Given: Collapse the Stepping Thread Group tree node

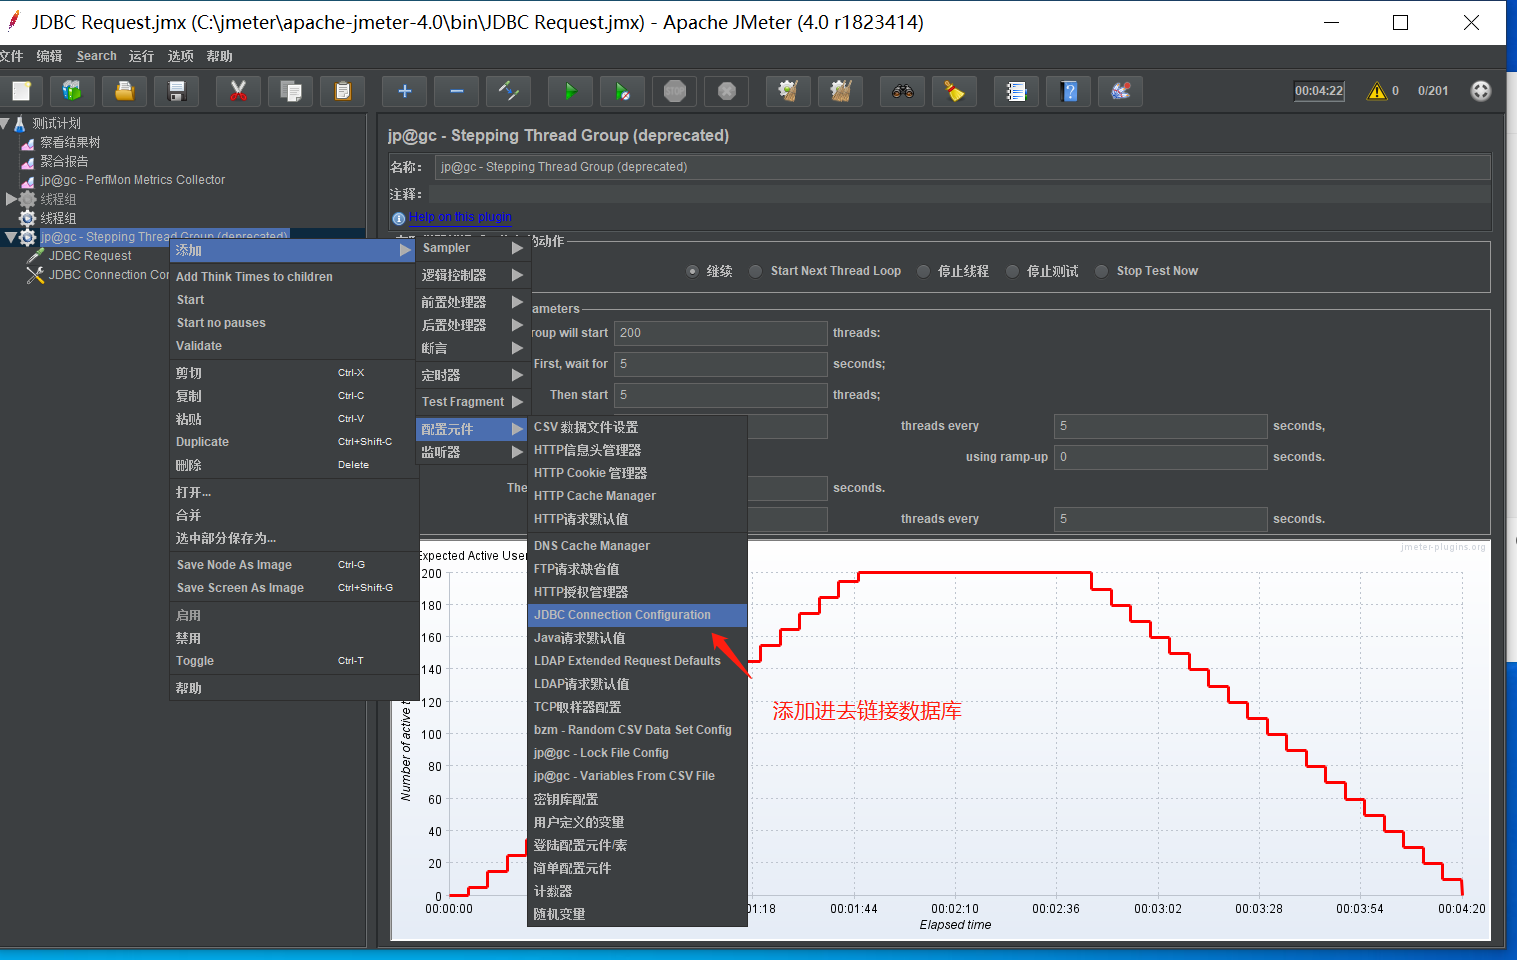Looking at the screenshot, I should point(11,237).
